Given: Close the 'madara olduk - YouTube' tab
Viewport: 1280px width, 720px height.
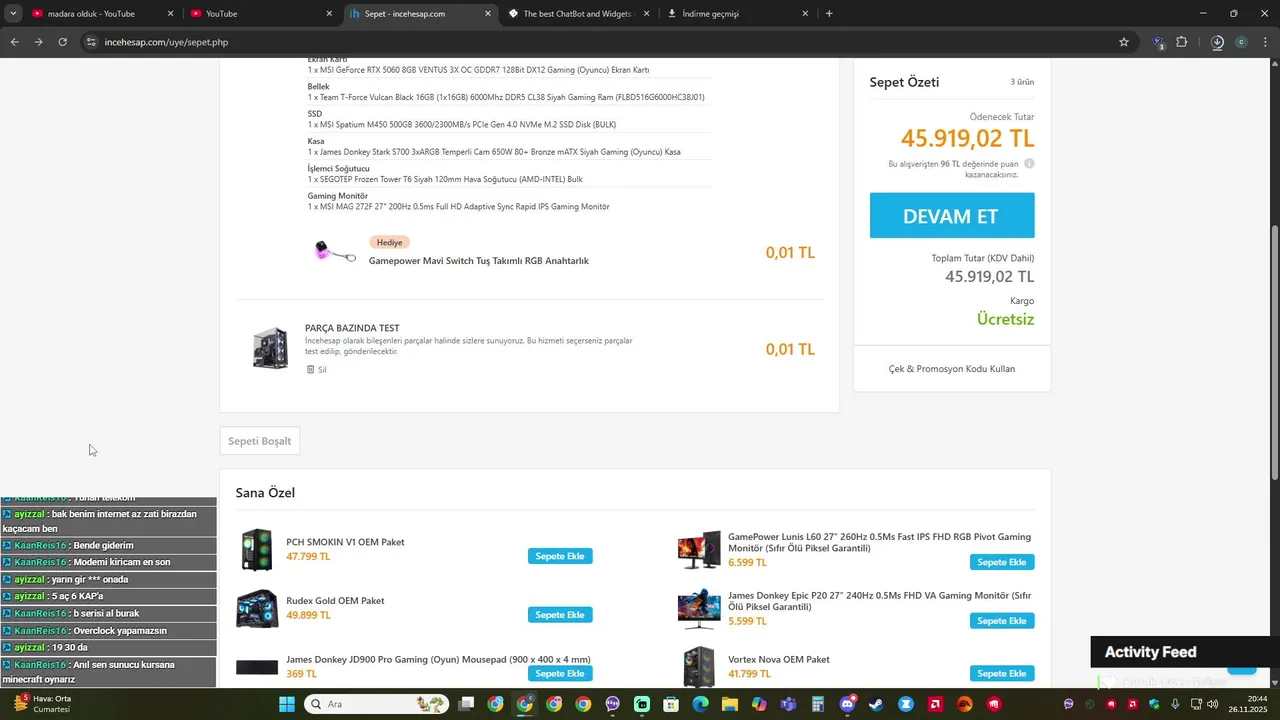Looking at the screenshot, I should pos(171,14).
